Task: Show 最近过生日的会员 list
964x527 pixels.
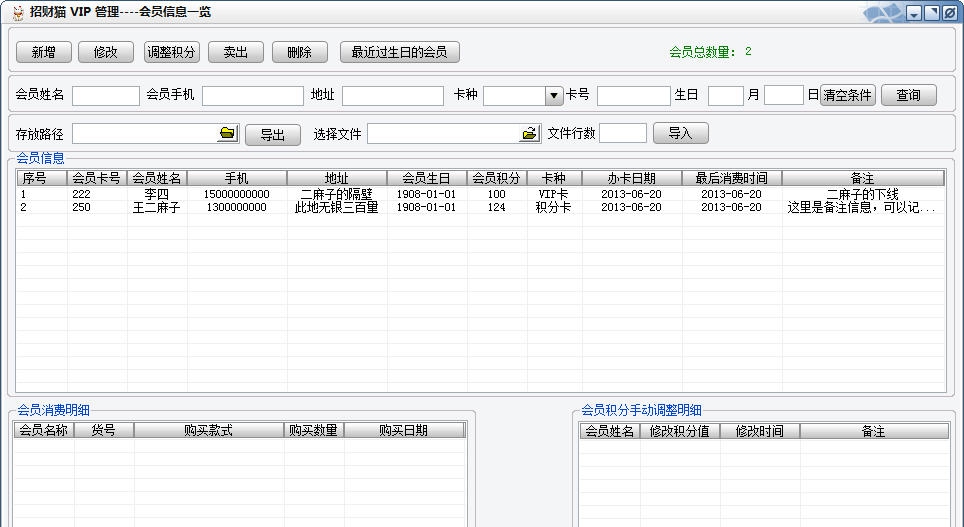Action: pos(399,52)
